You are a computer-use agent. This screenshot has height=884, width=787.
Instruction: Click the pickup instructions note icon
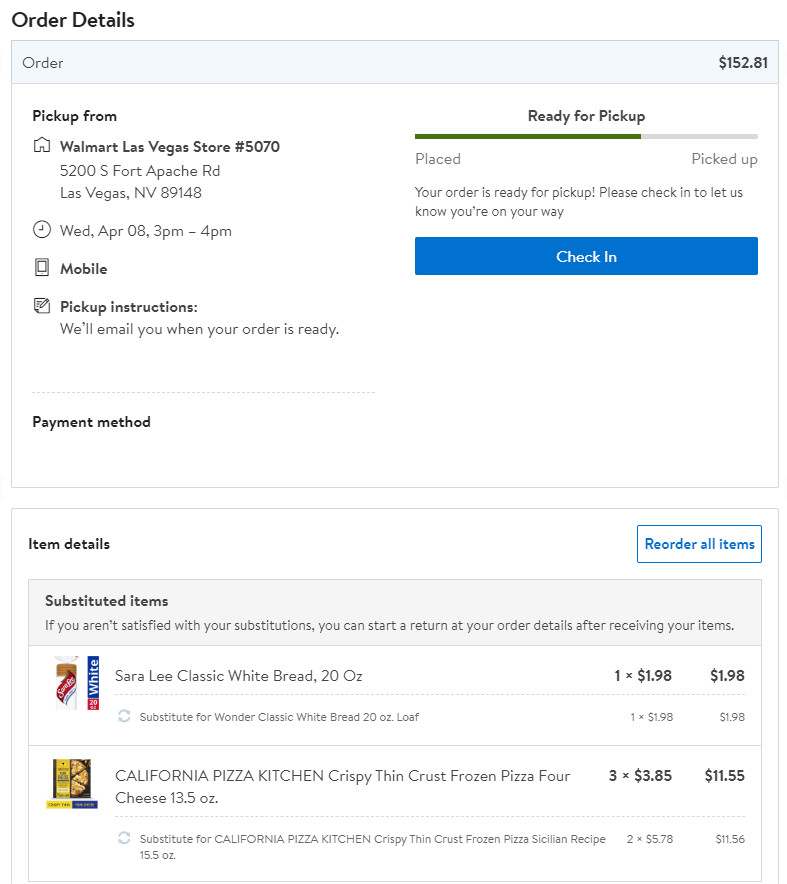coord(42,306)
